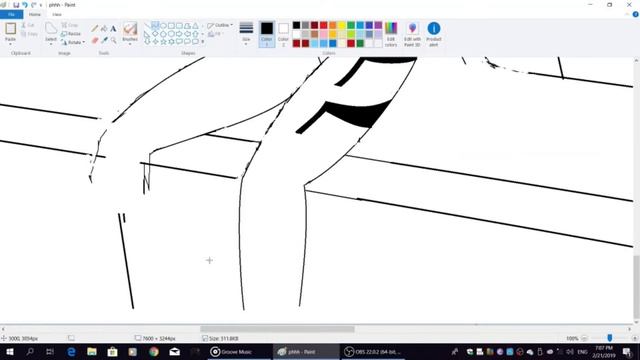Screen dimensions: 640x360
Task: Choose the Diamond shape
Action: coord(155,34)
